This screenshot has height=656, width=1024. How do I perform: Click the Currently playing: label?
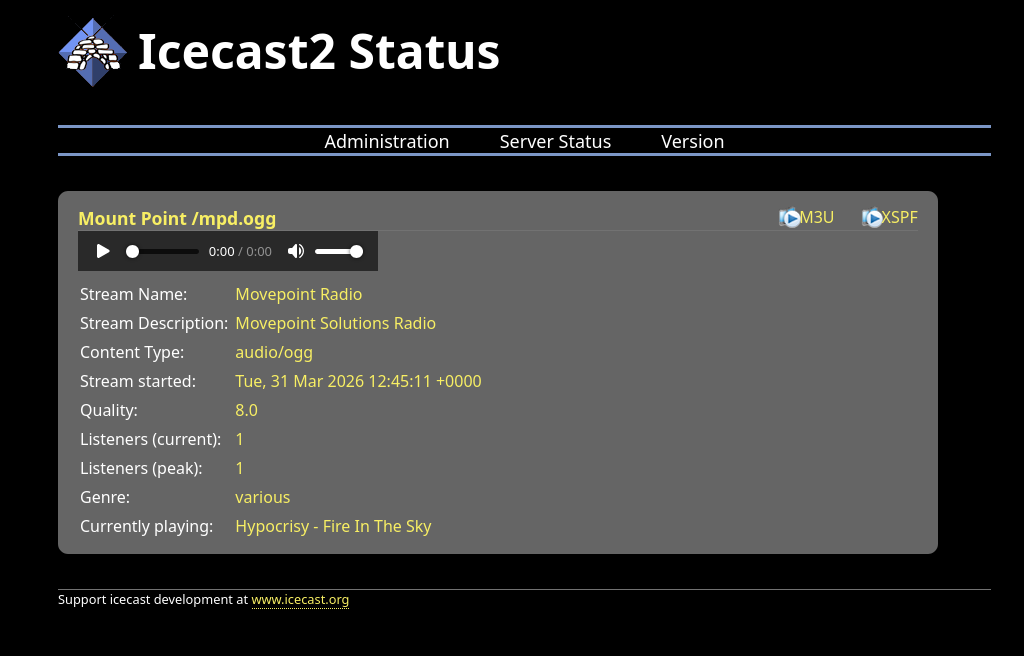tap(146, 527)
